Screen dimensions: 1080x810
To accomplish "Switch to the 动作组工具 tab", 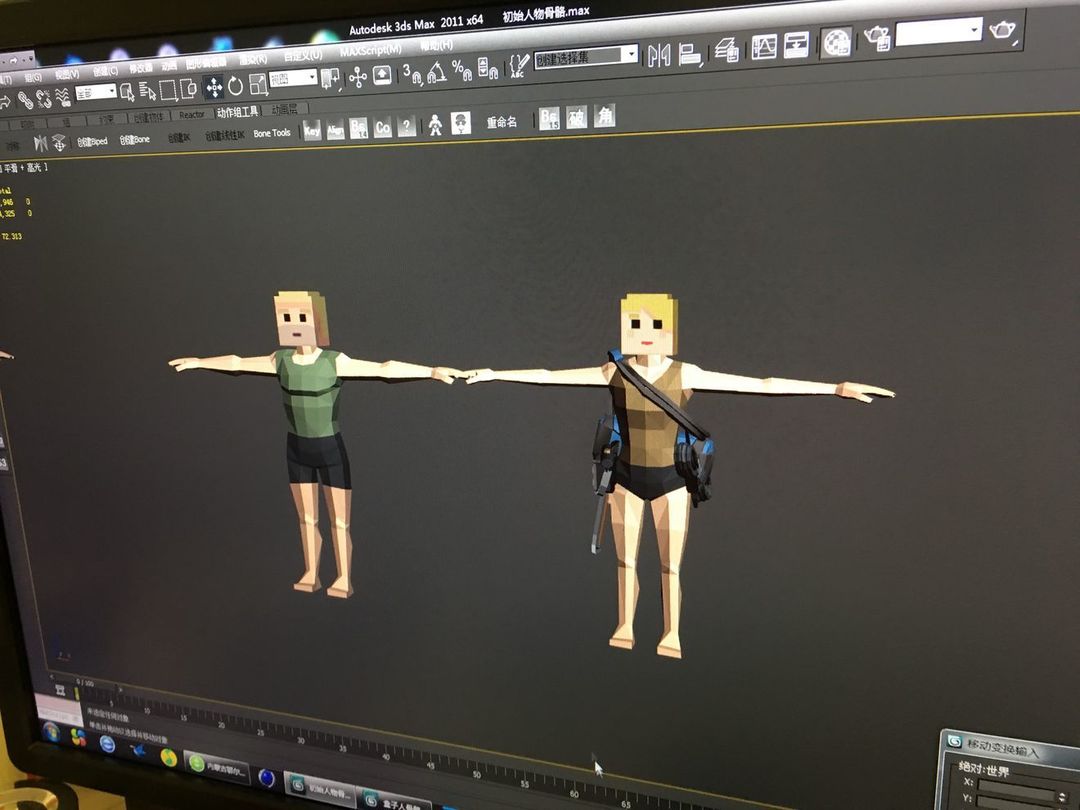I will (x=237, y=112).
